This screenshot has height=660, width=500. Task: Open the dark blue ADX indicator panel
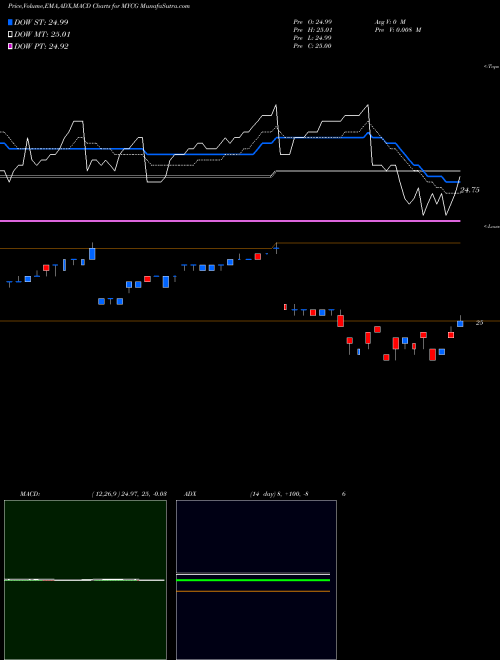(x=256, y=580)
